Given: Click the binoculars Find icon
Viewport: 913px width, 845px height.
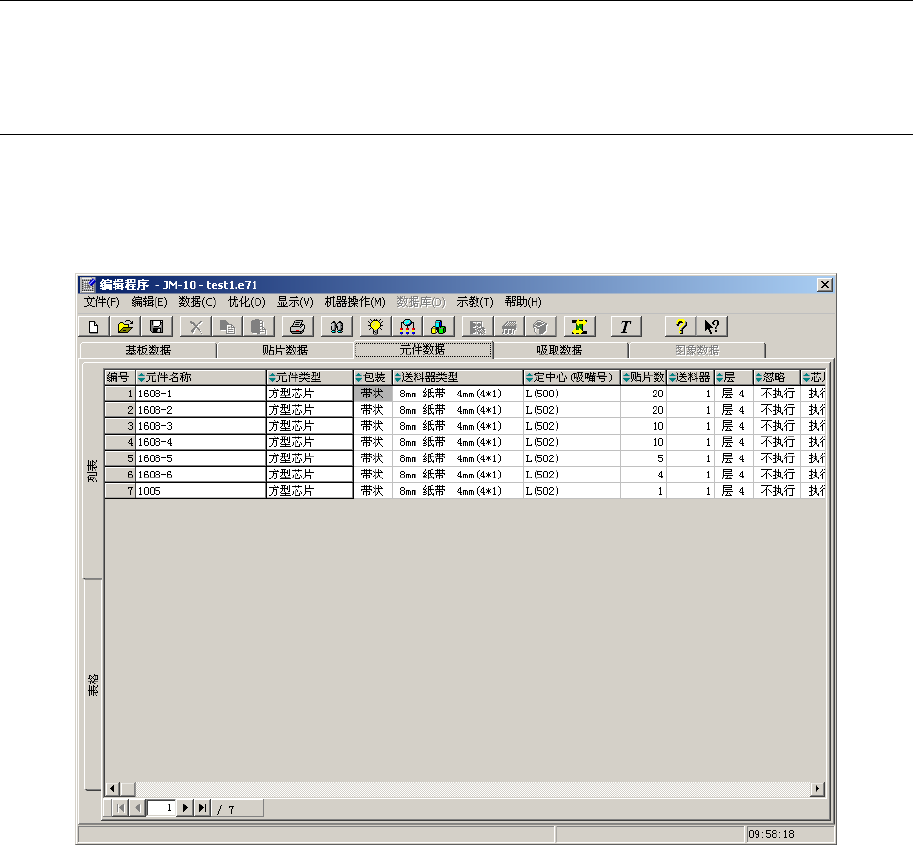Looking at the screenshot, I should coord(338,326).
